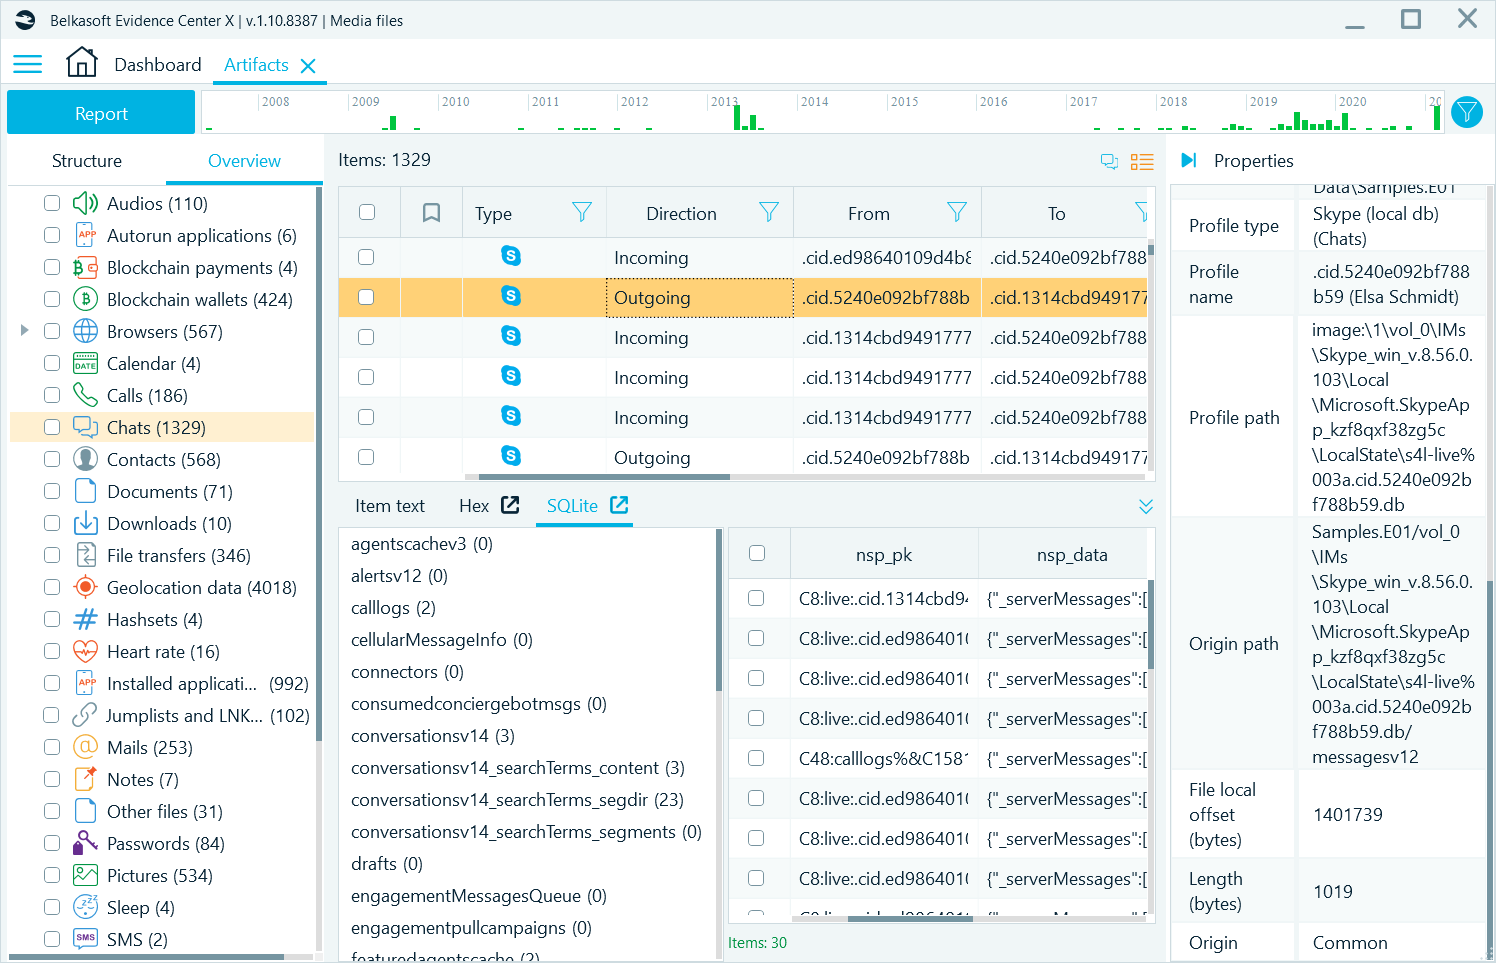Screen dimensions: 1496x963
Task: Switch to chat conversation view icon
Action: 1109,162
